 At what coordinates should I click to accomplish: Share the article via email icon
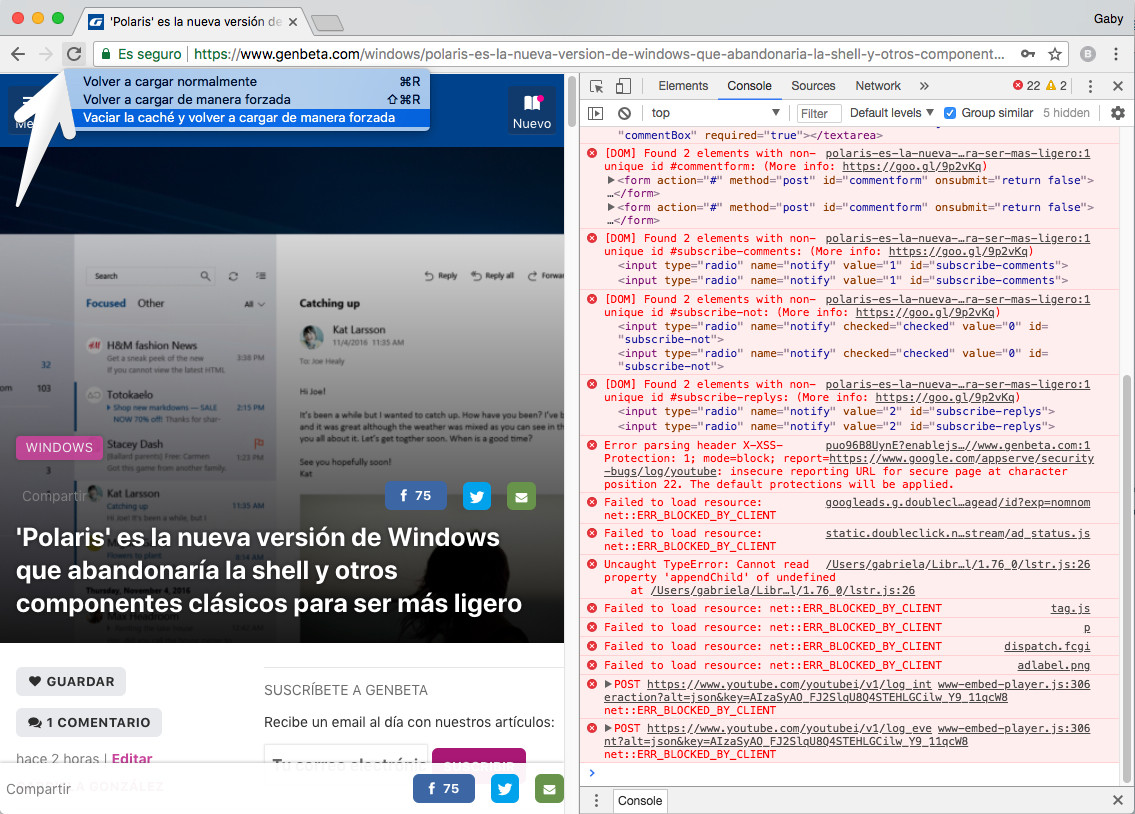521,496
